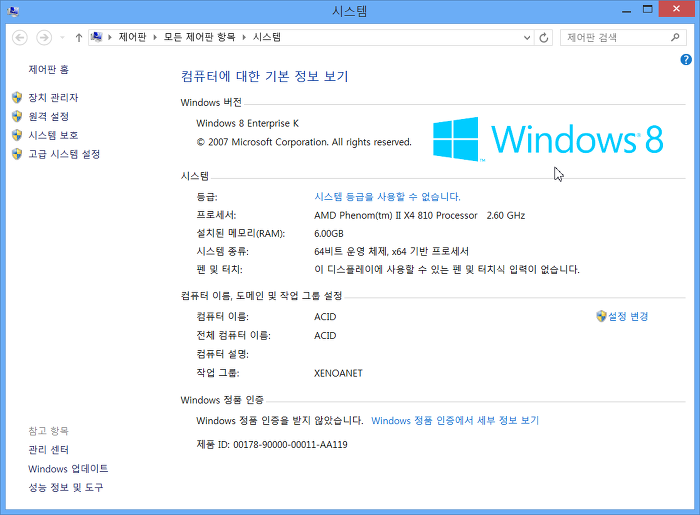Click the Windows 8 logo image
The height and width of the screenshot is (515, 700).
tap(548, 139)
